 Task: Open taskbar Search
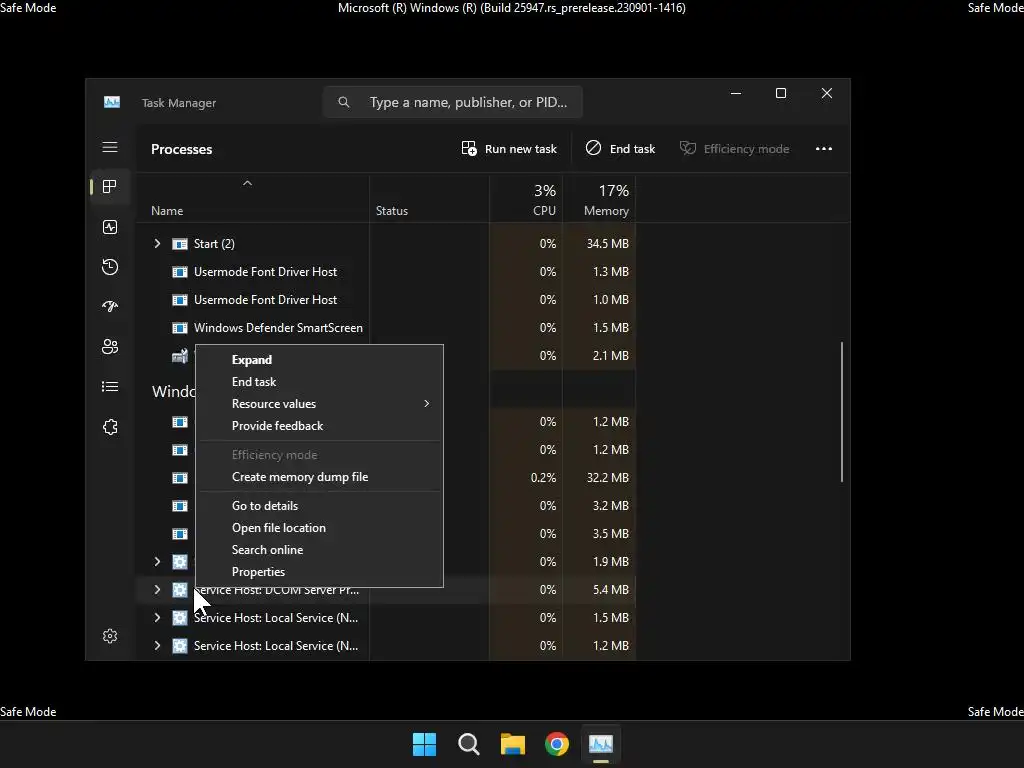[468, 744]
